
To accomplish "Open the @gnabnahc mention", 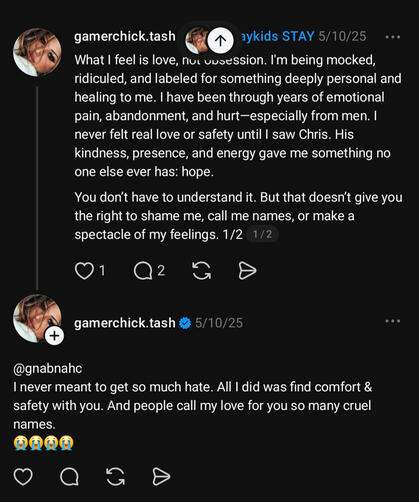I will 48,368.
